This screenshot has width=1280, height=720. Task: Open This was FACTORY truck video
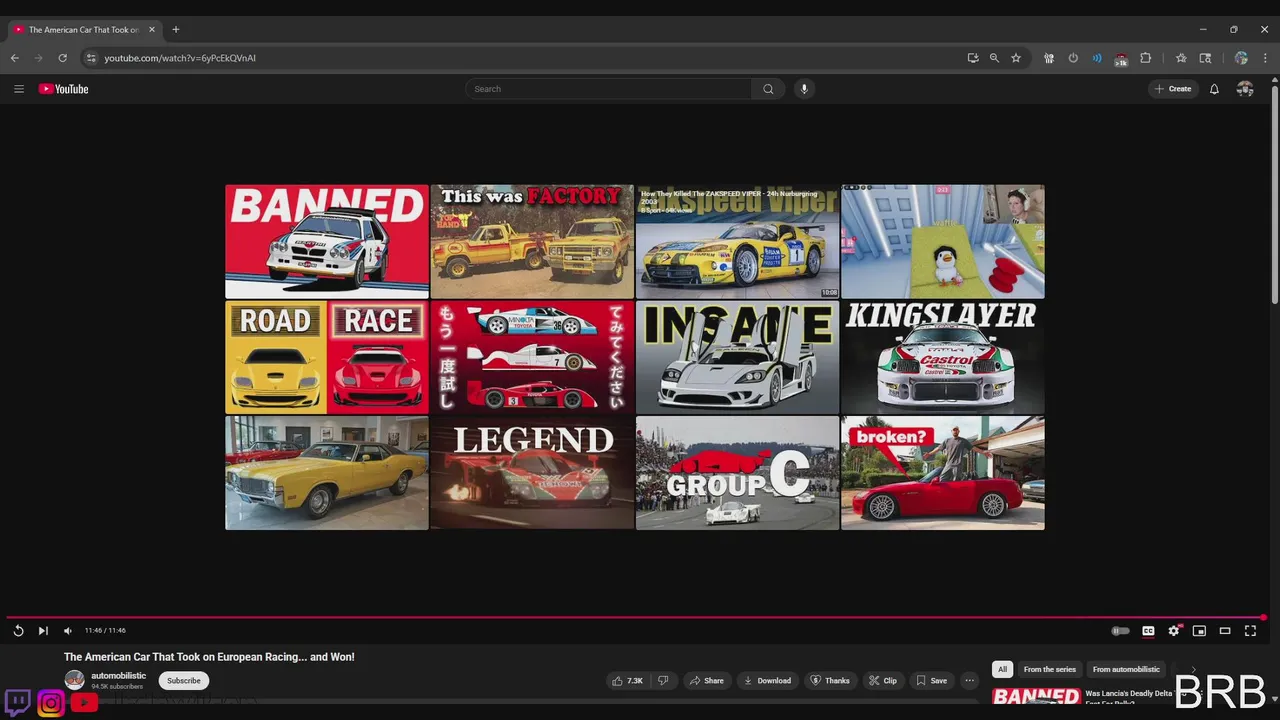(x=532, y=241)
